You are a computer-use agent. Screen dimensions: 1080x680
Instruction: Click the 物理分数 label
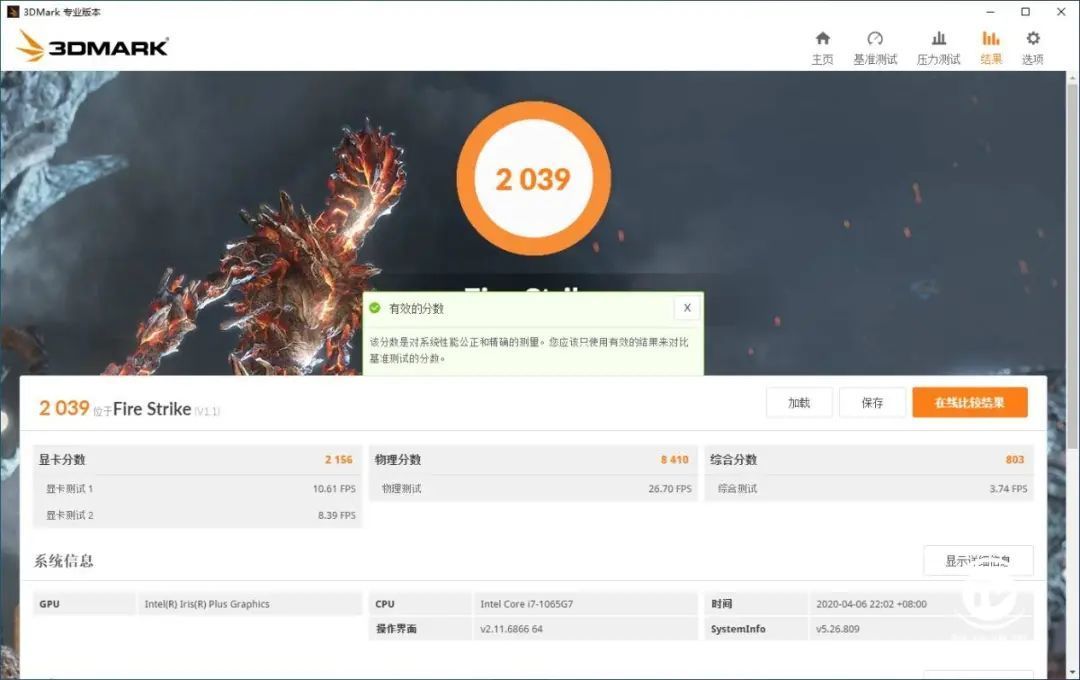pyautogui.click(x=397, y=460)
